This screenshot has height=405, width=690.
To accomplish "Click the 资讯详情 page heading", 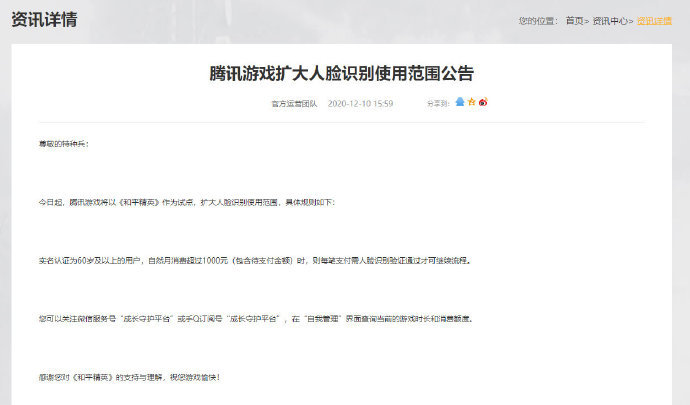I will [x=44, y=20].
